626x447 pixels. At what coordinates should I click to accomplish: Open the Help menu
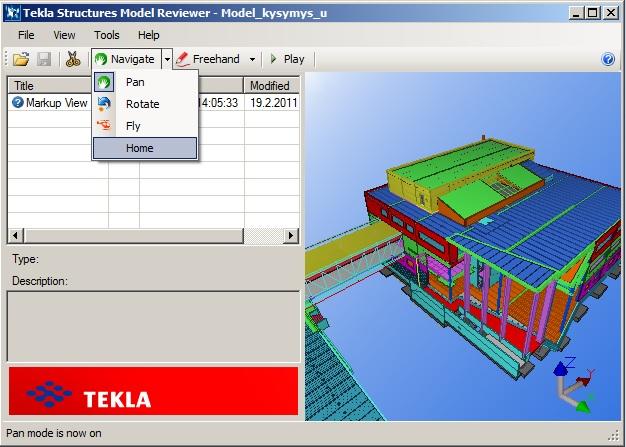click(149, 35)
